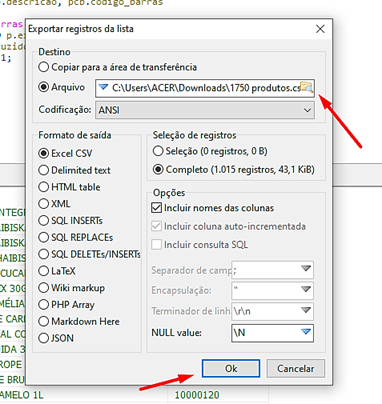The image size is (382, 404).
Task: Choose SQL INSERTs output format
Action: click(x=70, y=220)
